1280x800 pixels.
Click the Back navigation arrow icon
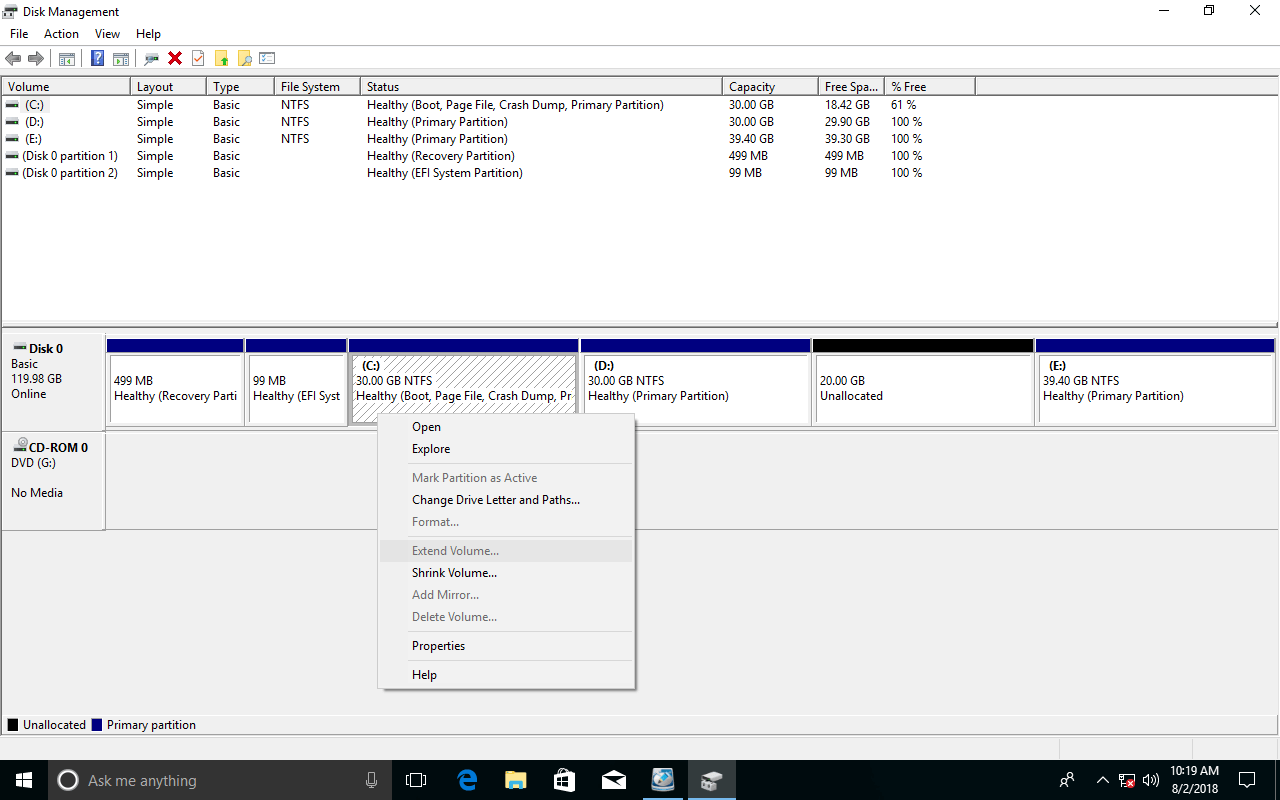pos(13,57)
